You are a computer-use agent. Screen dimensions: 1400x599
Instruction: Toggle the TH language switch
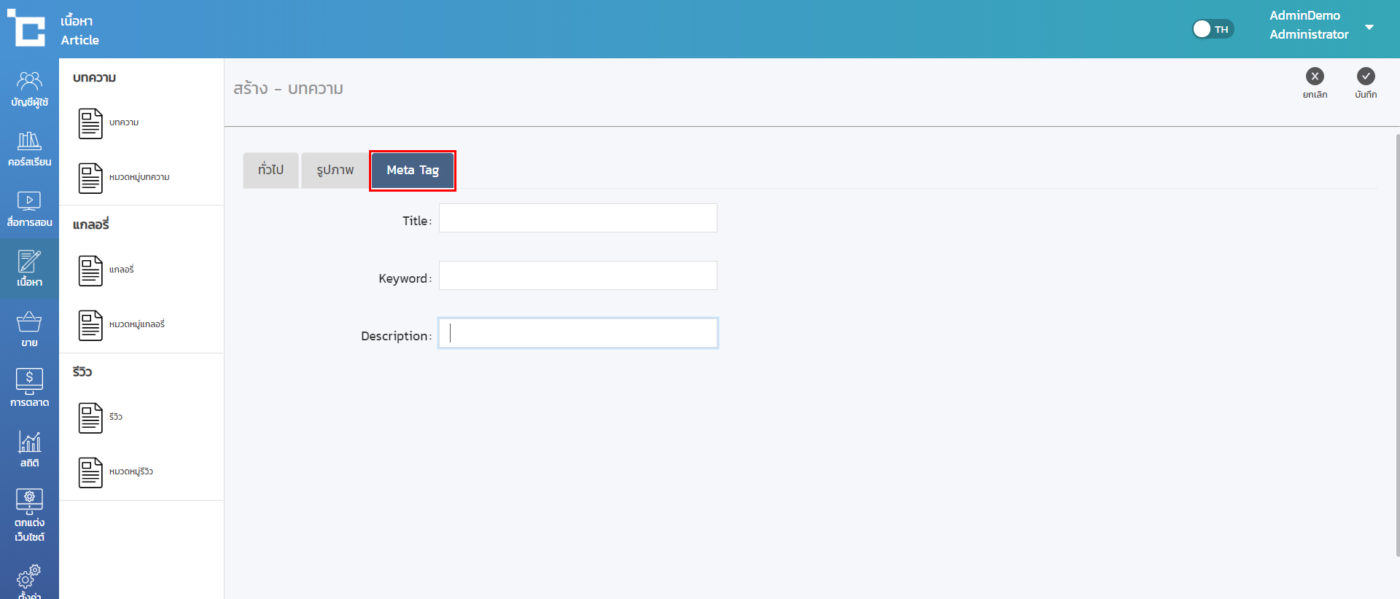point(1213,29)
